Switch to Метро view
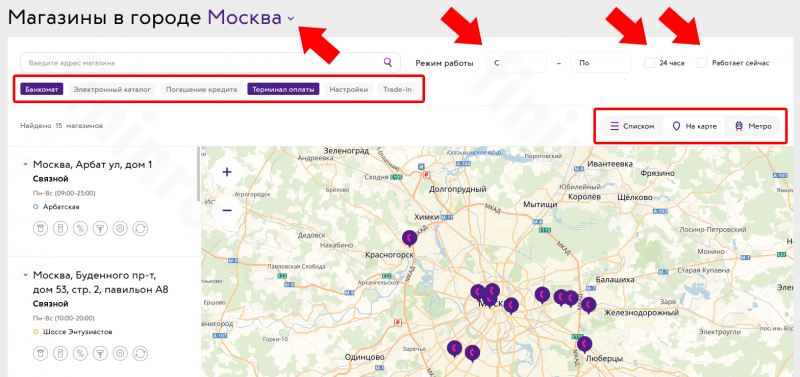 (753, 126)
